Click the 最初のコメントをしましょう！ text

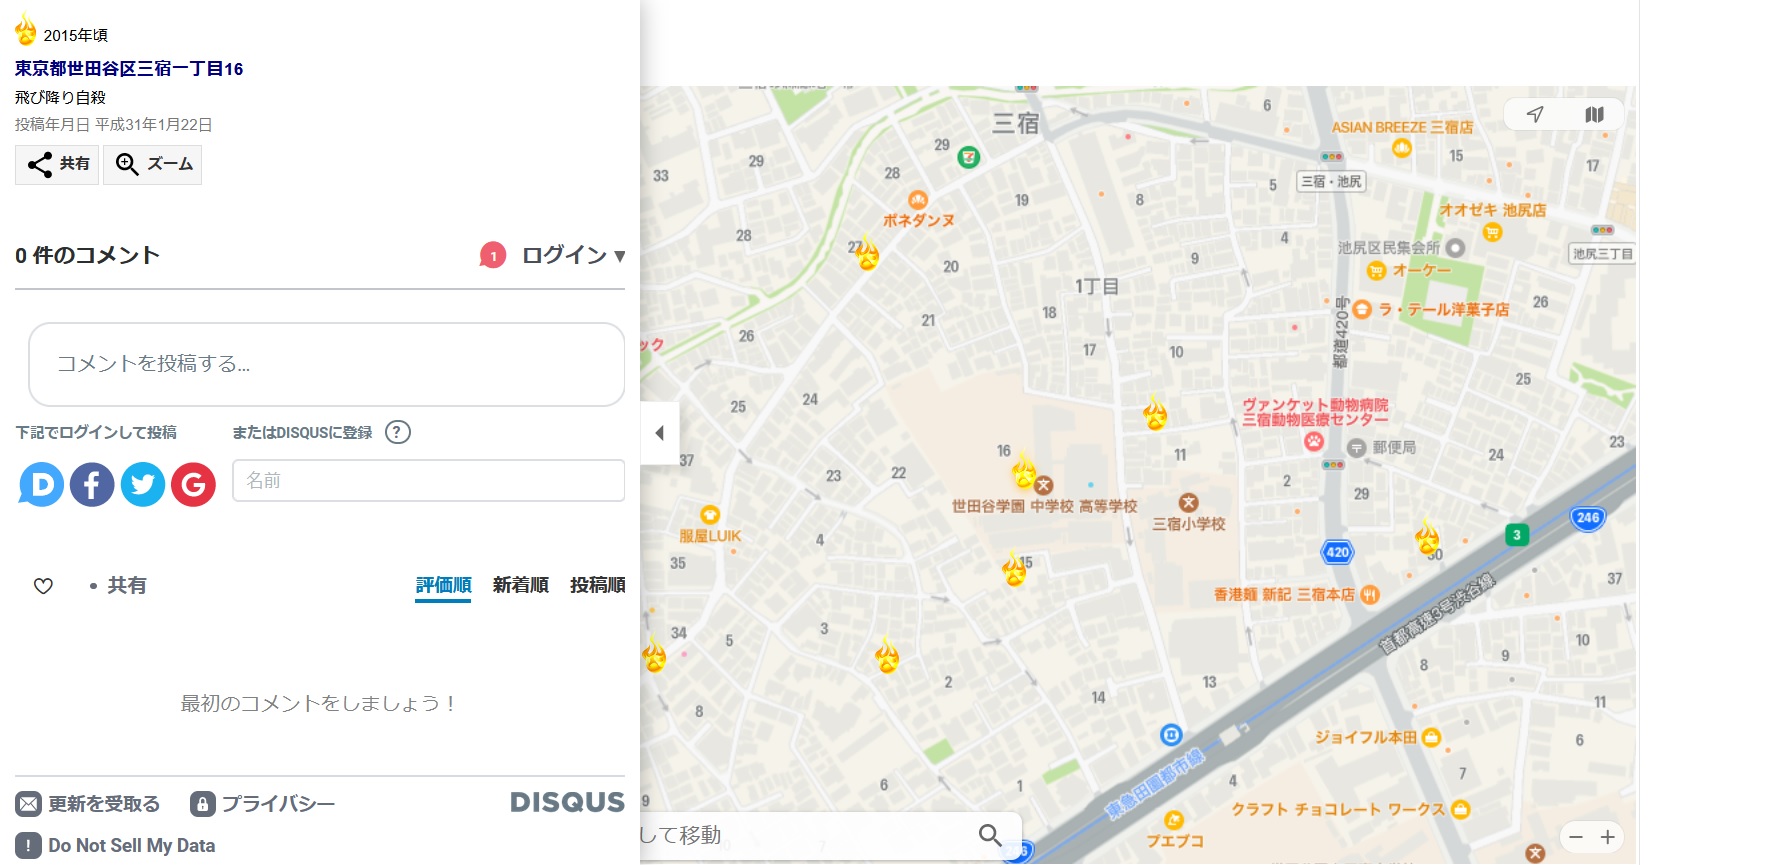point(320,704)
